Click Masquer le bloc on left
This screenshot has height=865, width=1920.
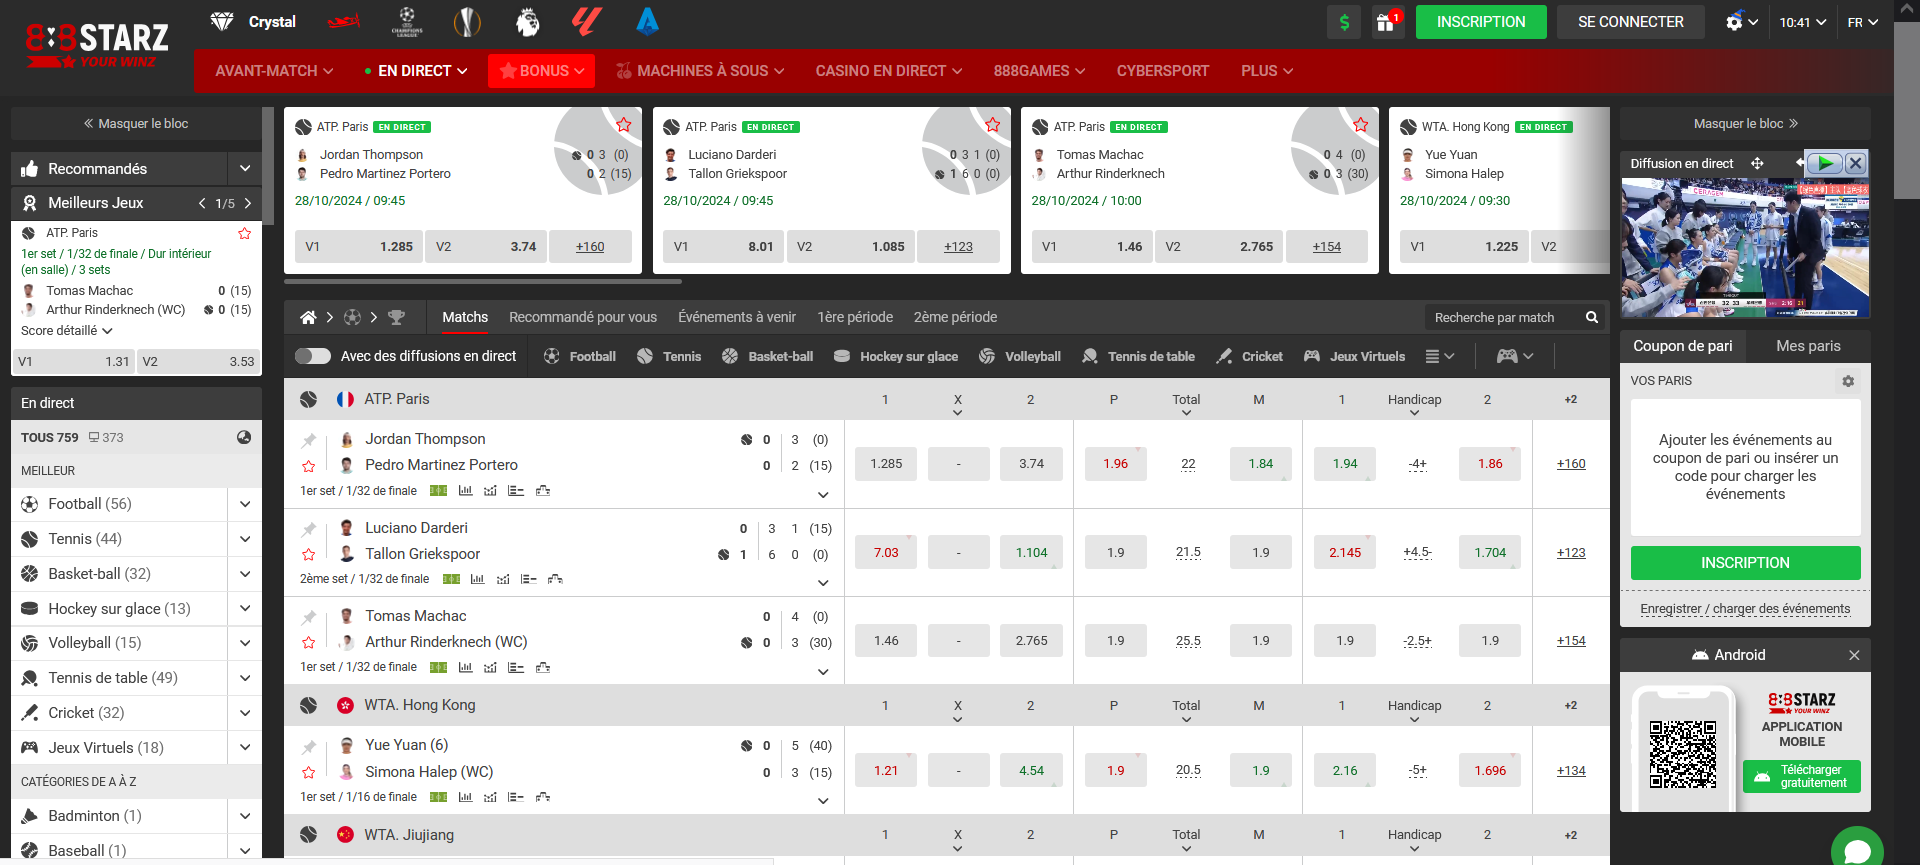click(136, 124)
